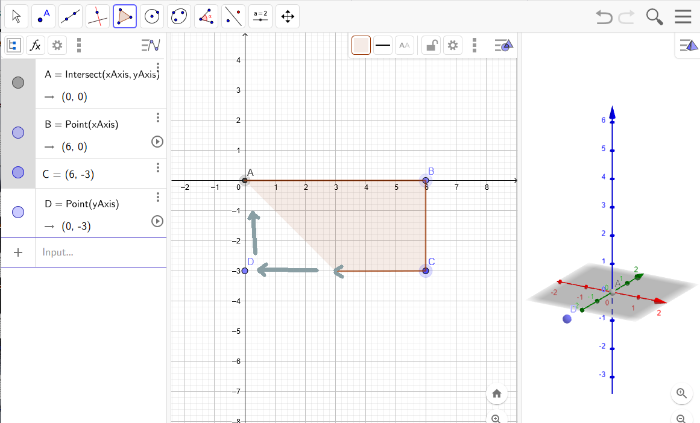Viewport: 700px width, 423px height.
Task: Click point C in Graphics view
Action: pos(425,270)
